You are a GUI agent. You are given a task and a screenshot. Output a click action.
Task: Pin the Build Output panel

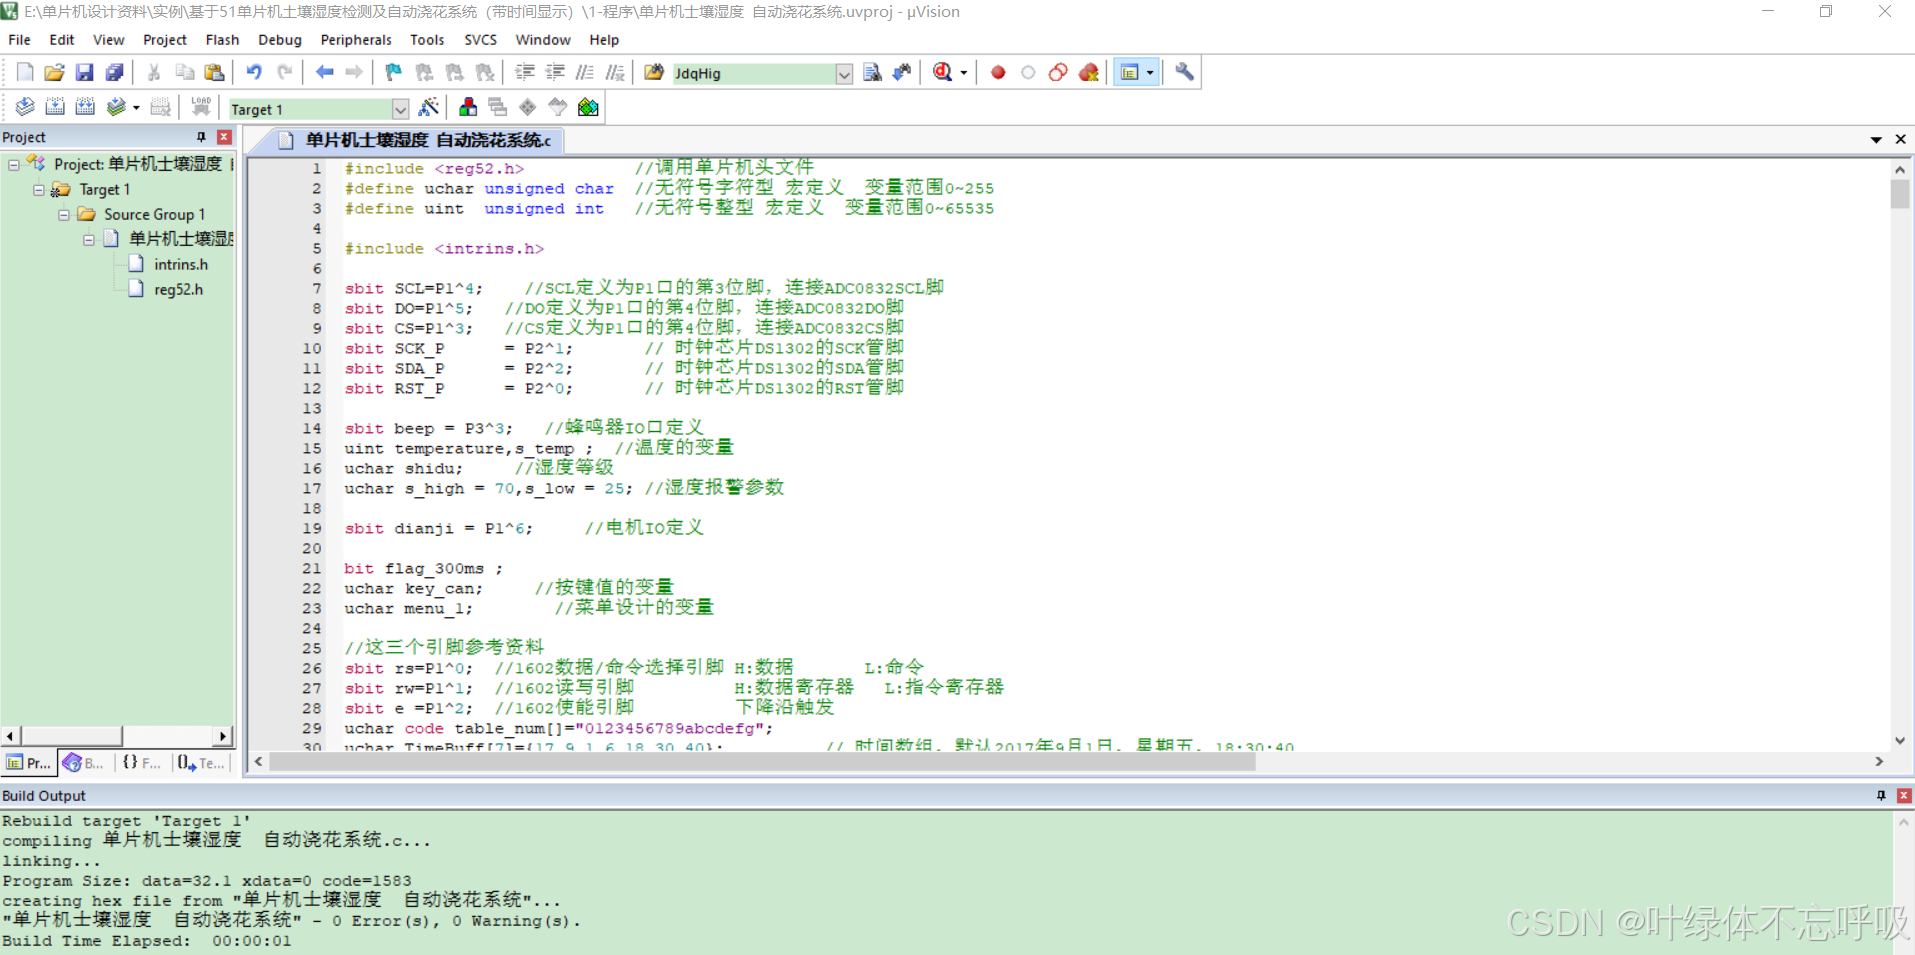[x=1881, y=795]
